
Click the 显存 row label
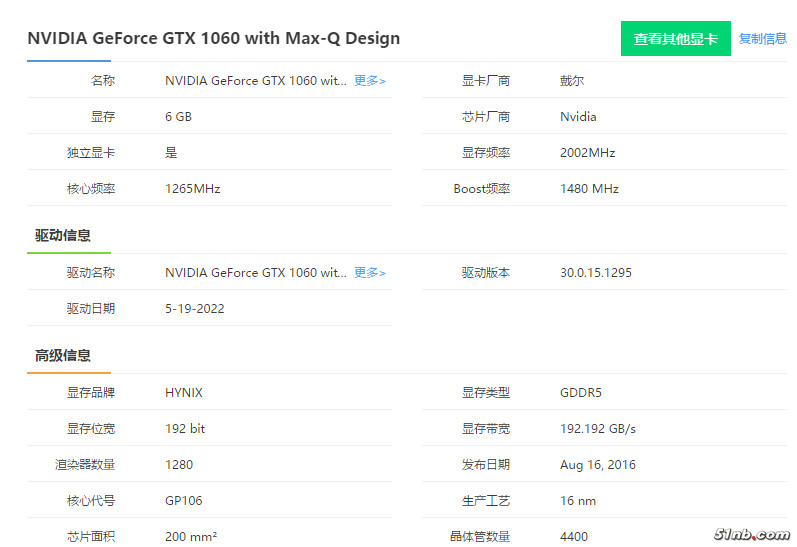103,116
